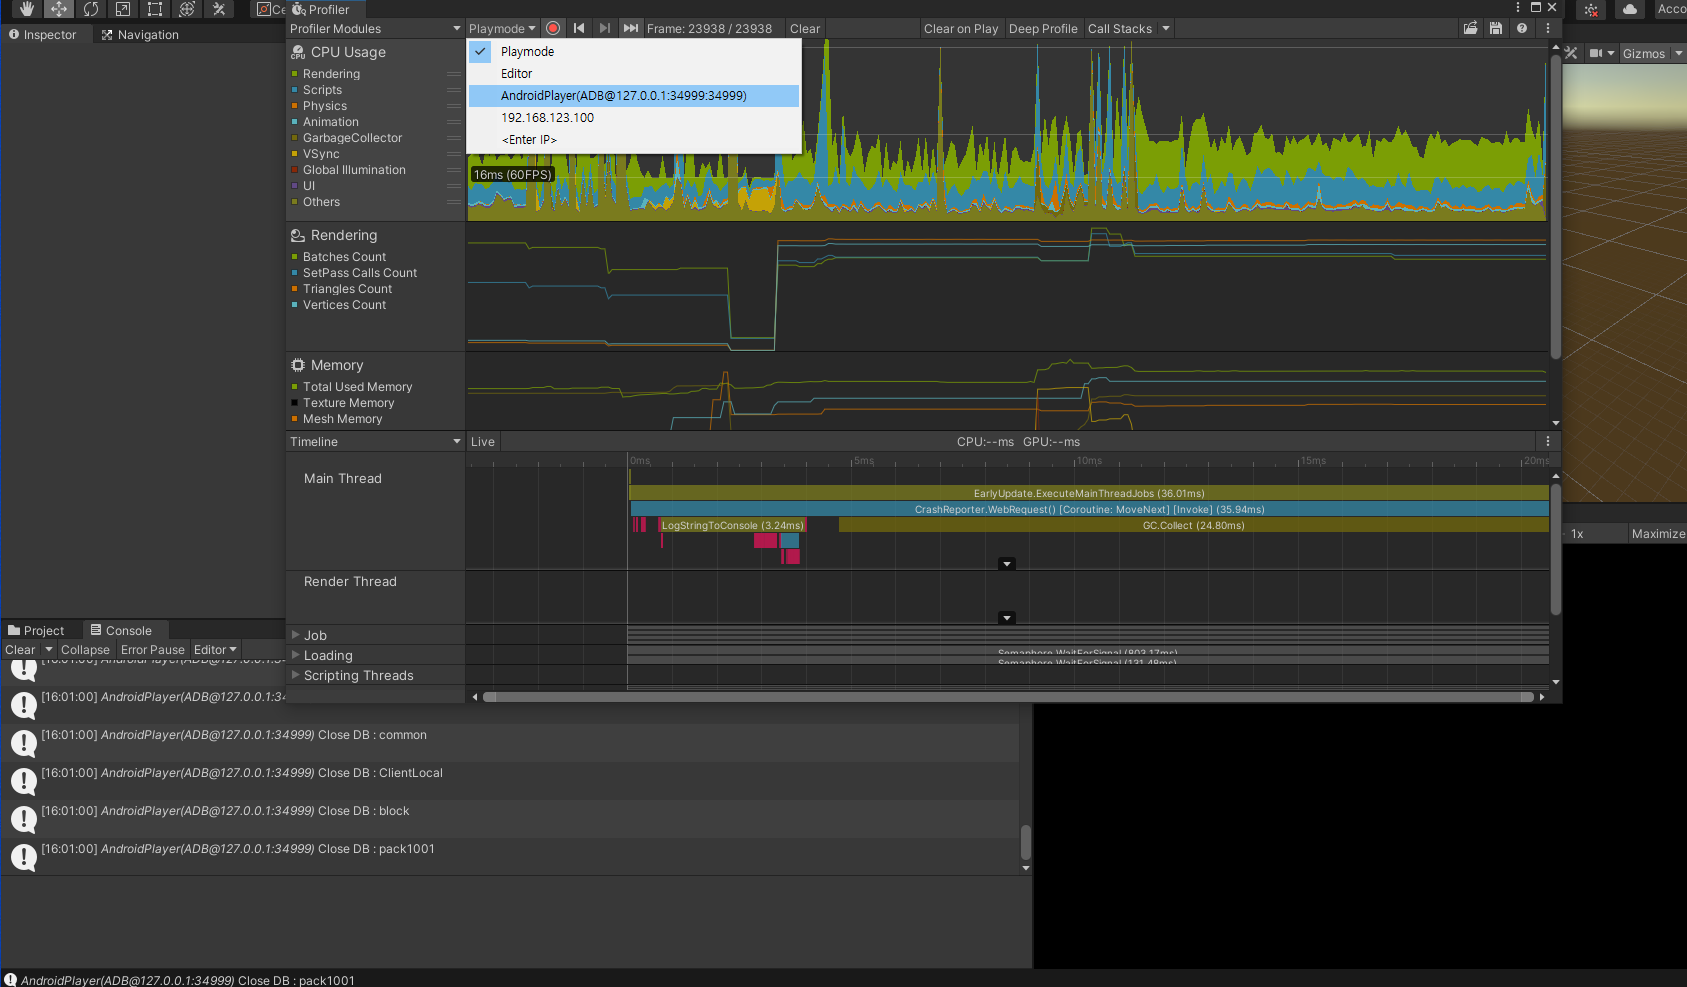This screenshot has width=1687, height=987.
Task: Load profiler data from file
Action: coord(1471,28)
